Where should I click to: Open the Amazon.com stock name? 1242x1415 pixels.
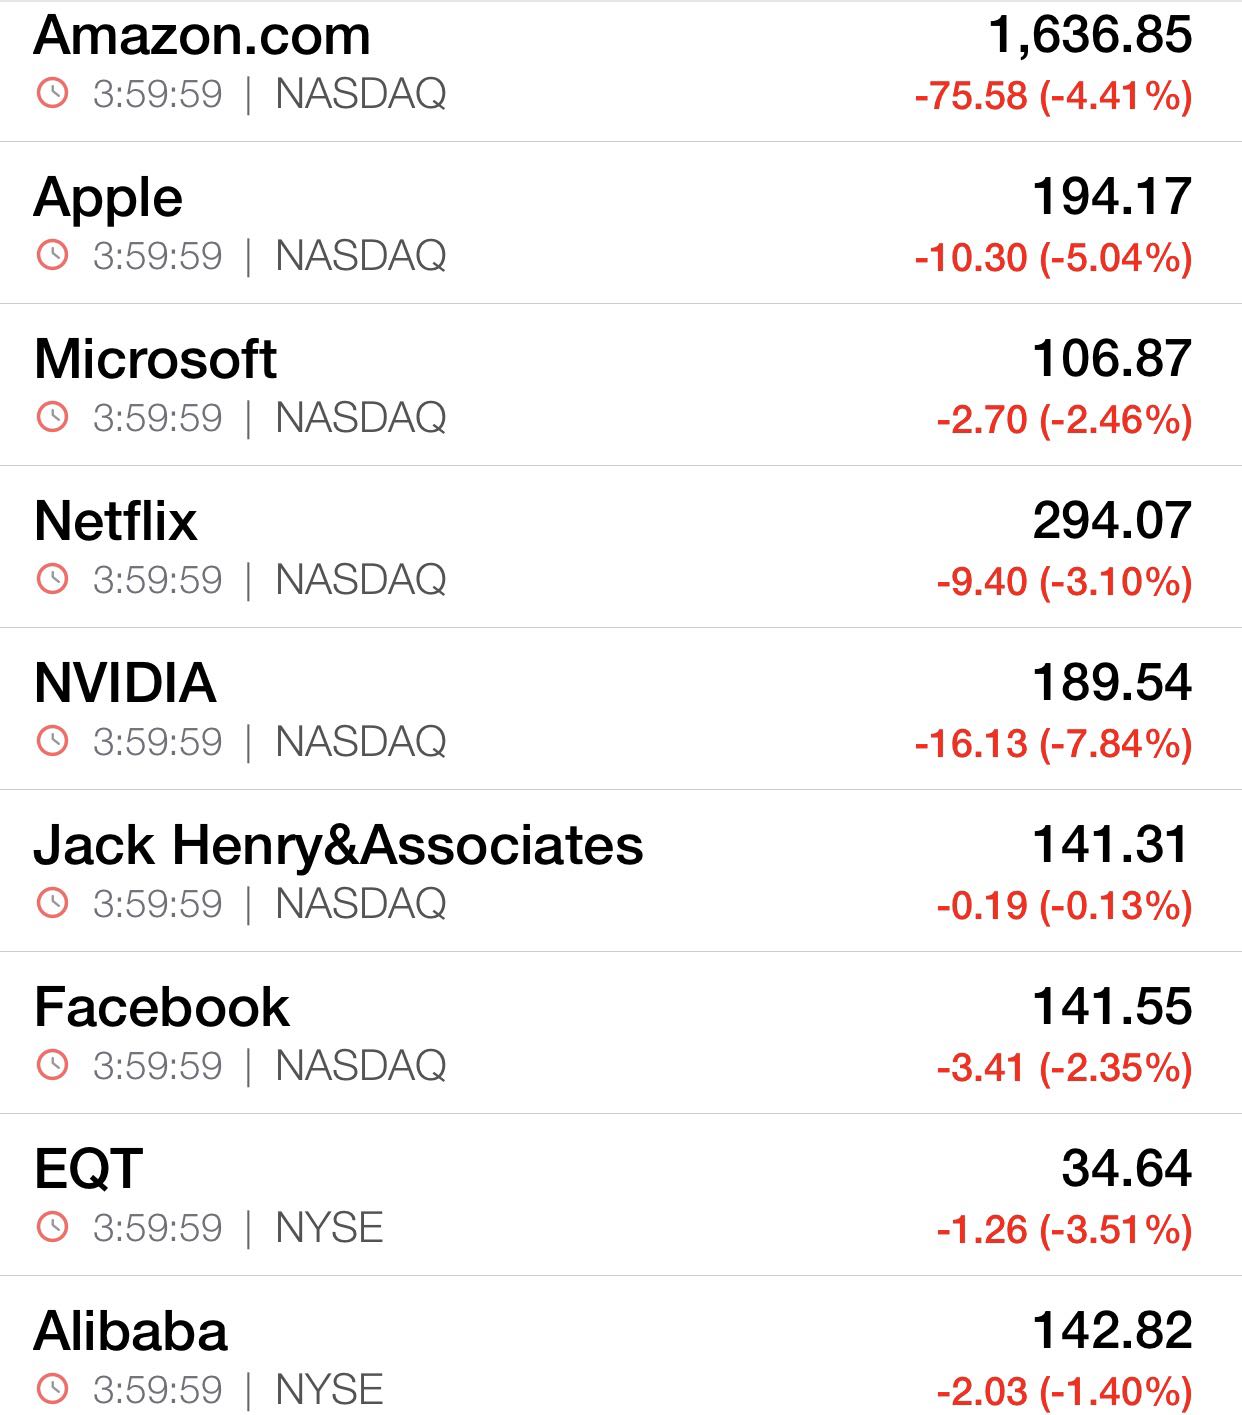[202, 36]
